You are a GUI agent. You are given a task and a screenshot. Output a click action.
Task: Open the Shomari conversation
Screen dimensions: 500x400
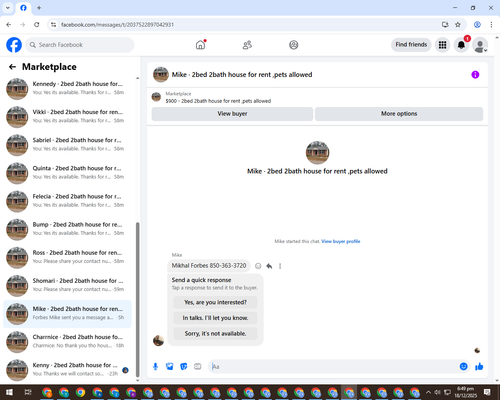coord(67,285)
